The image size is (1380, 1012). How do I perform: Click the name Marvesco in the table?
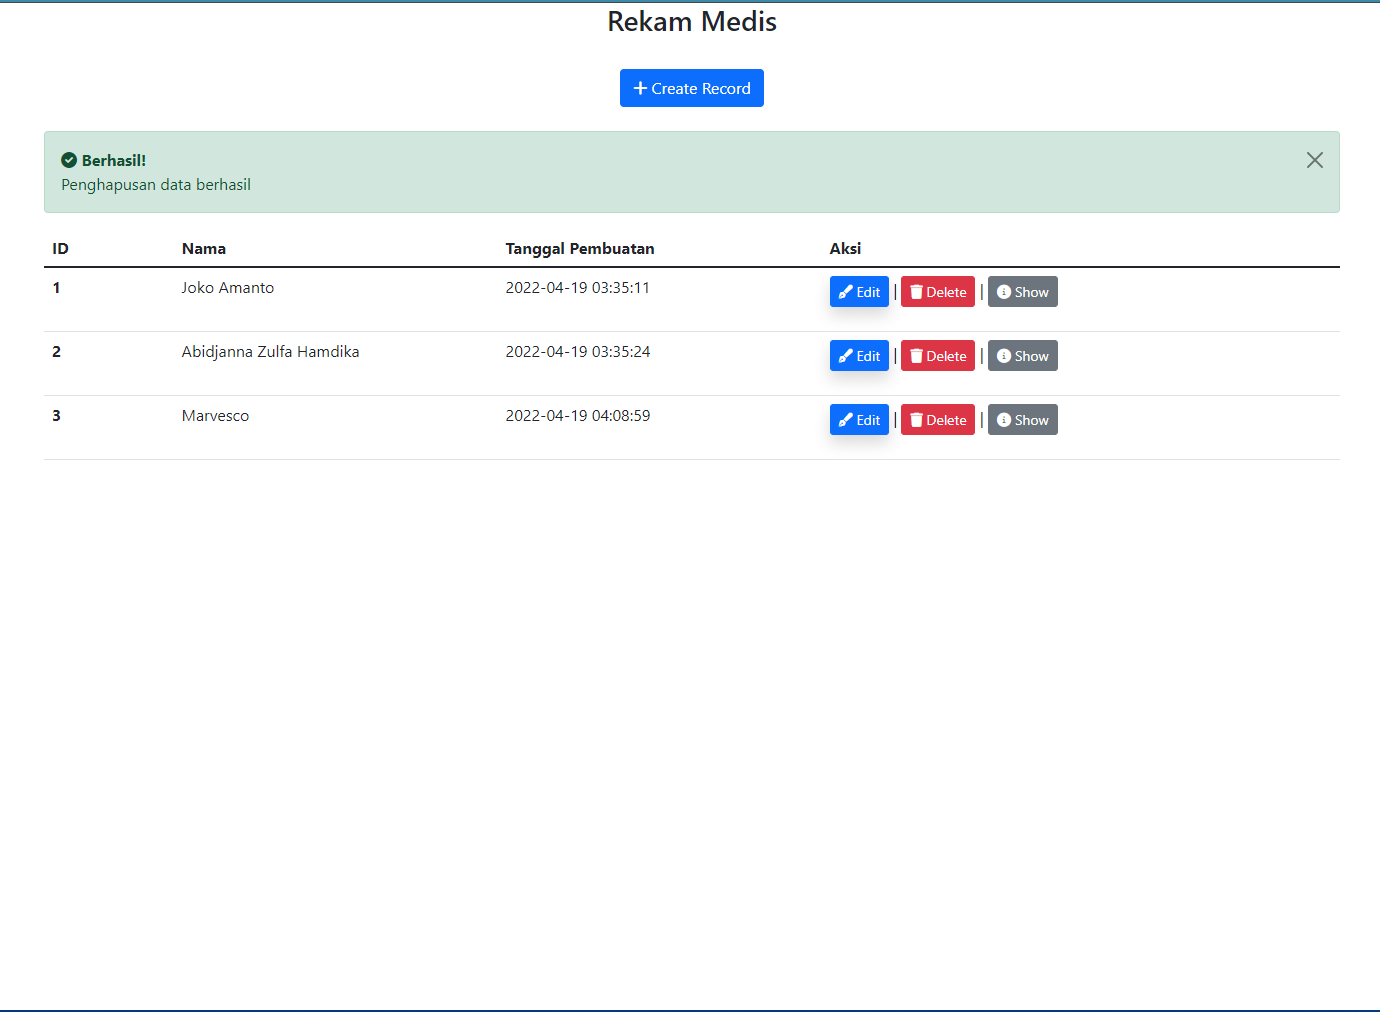[215, 415]
